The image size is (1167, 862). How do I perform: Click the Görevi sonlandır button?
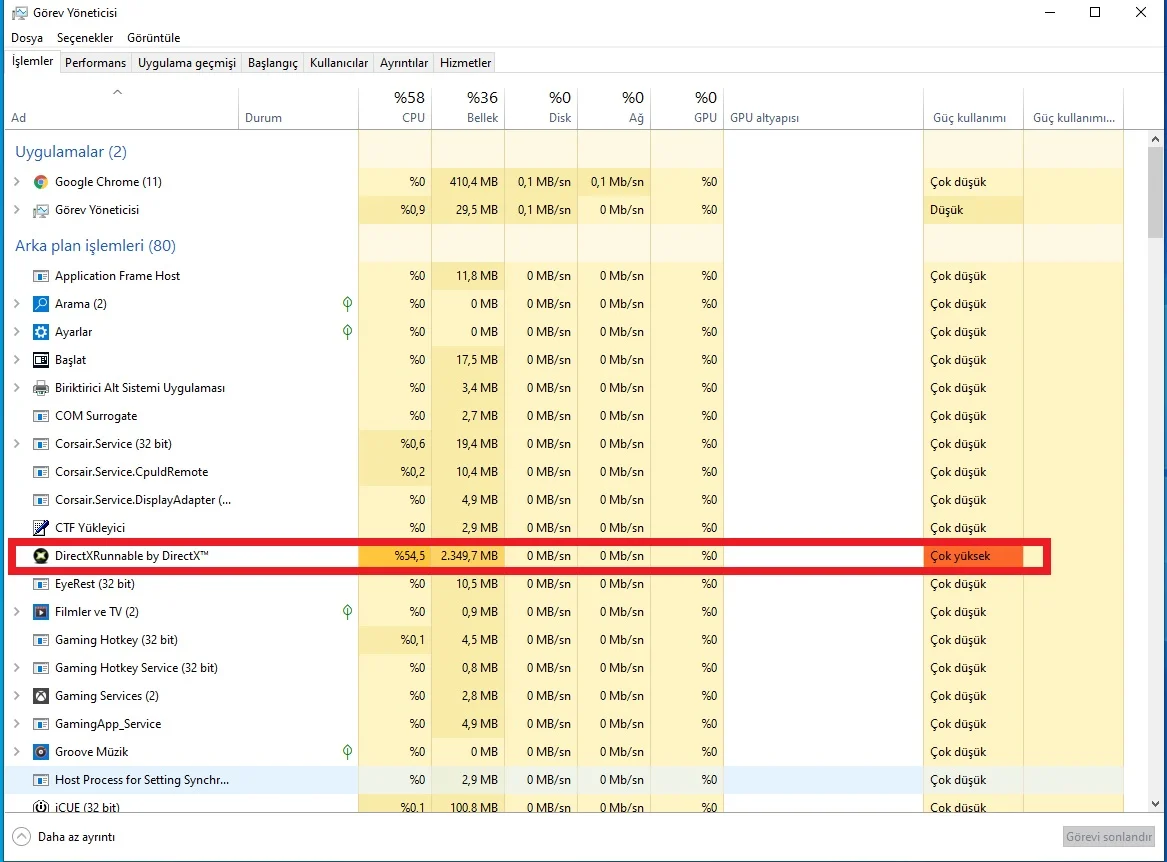pos(1108,837)
